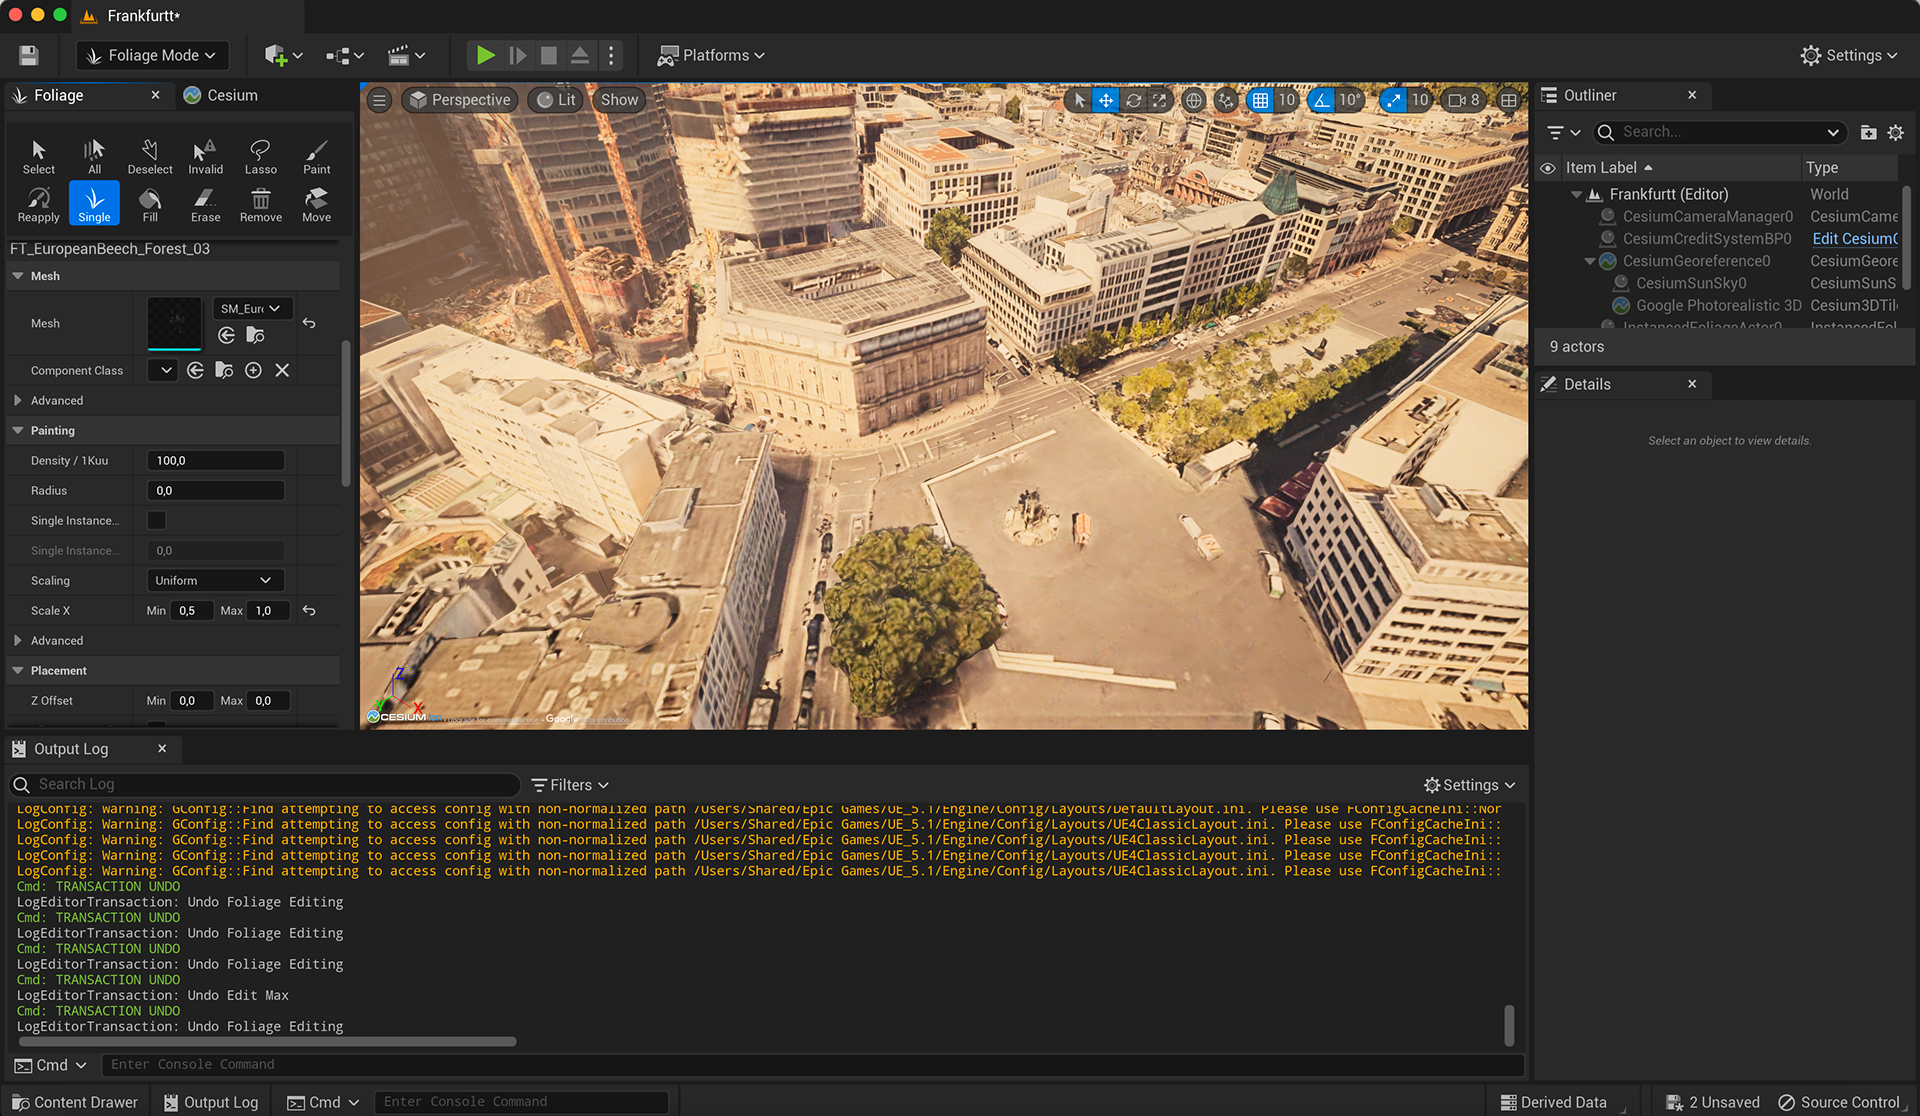Open the toolbar Settings dropdown

pos(1849,55)
